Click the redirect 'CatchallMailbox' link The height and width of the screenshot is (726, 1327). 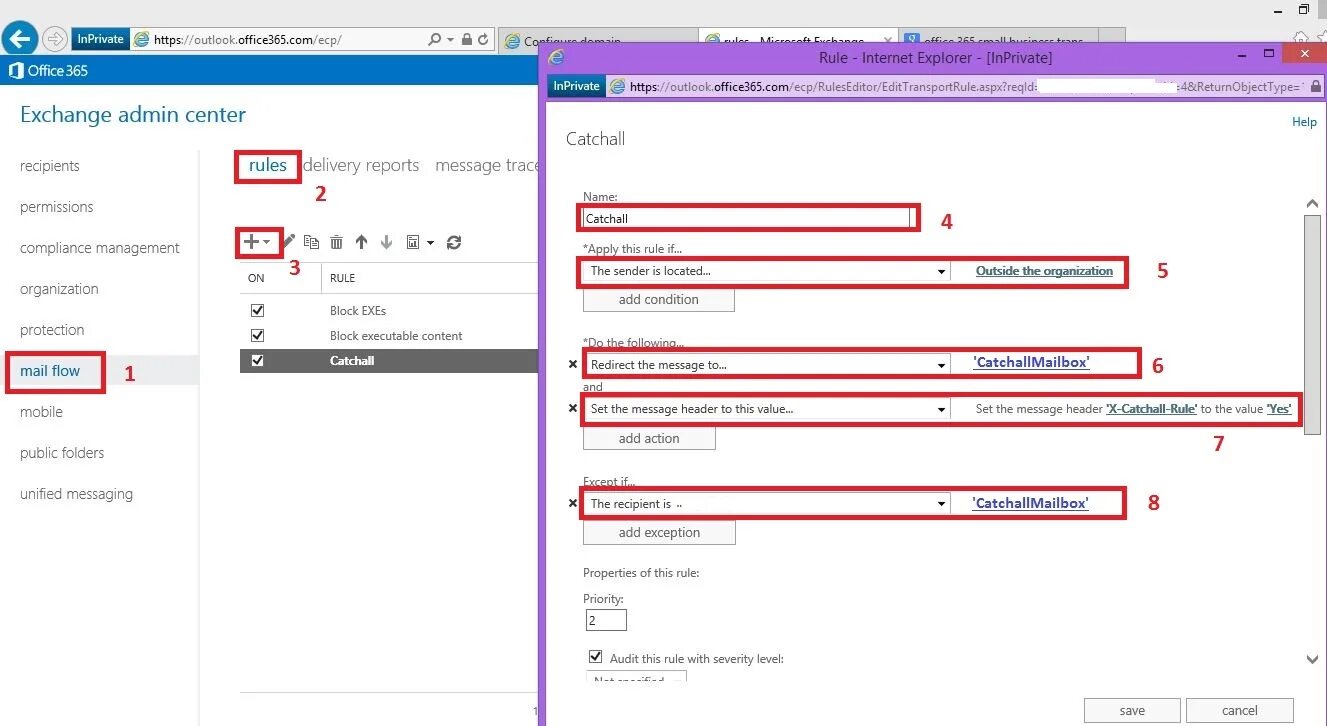(1031, 362)
